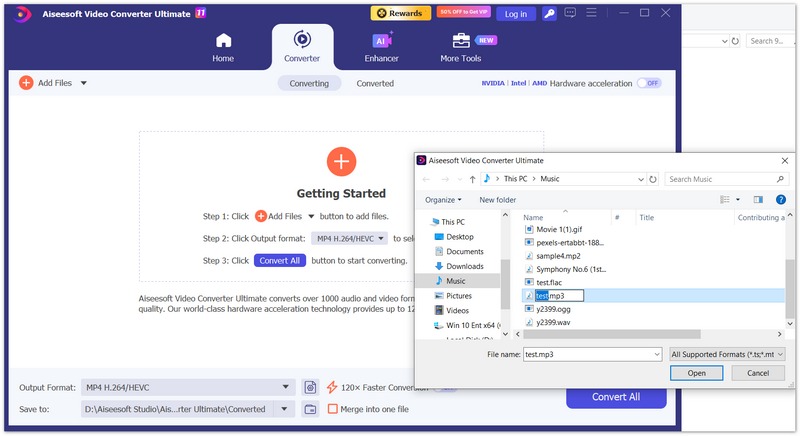Open Recent locations dropdown in file dialog
The width and height of the screenshot is (800, 436).
click(x=460, y=179)
